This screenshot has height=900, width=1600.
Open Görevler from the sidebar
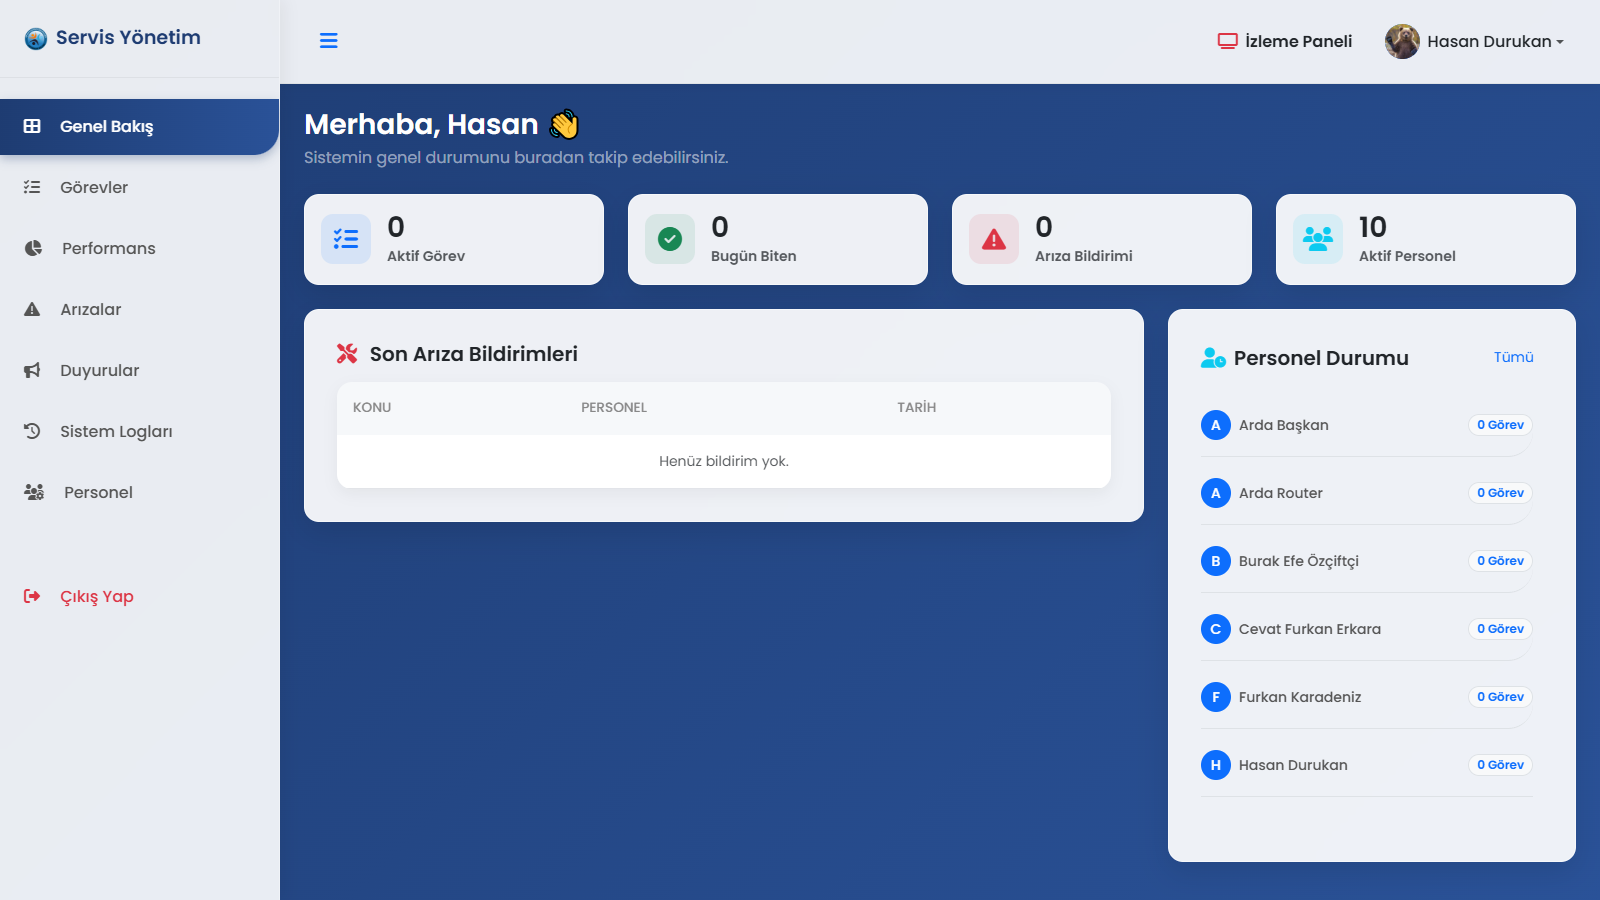[93, 187]
